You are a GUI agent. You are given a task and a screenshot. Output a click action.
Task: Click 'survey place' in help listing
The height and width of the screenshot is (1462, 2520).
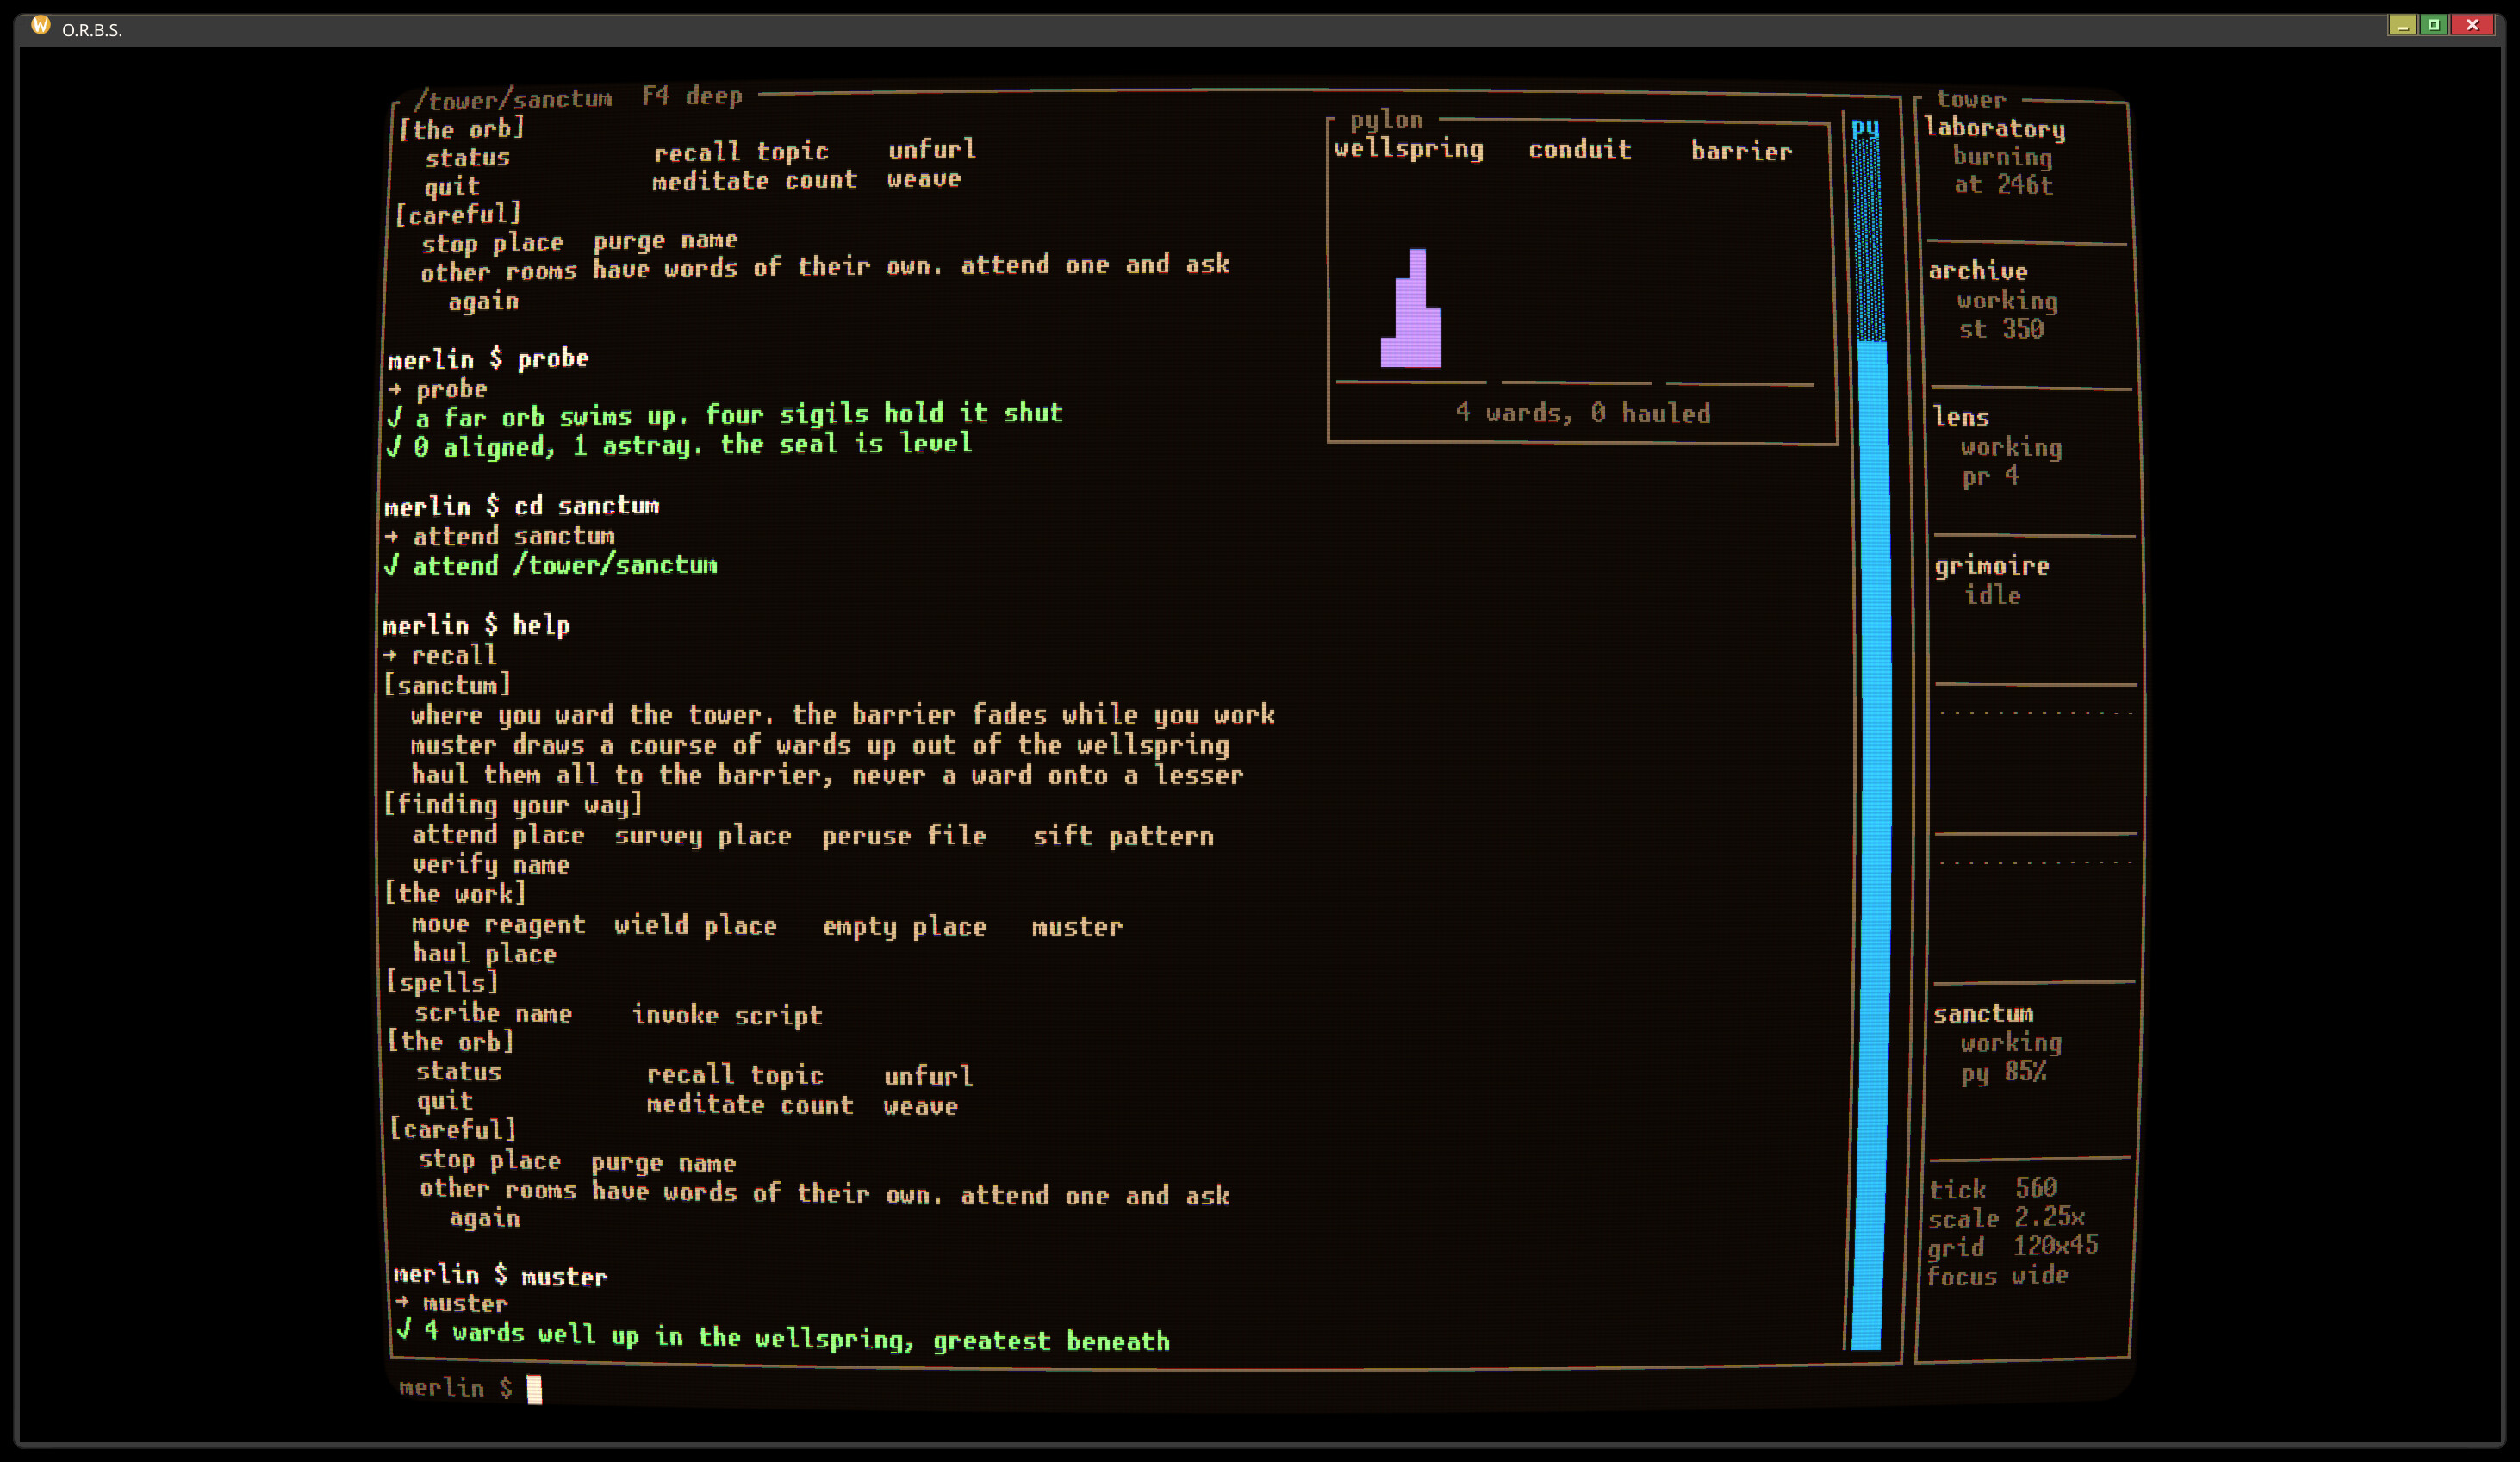[x=702, y=836]
